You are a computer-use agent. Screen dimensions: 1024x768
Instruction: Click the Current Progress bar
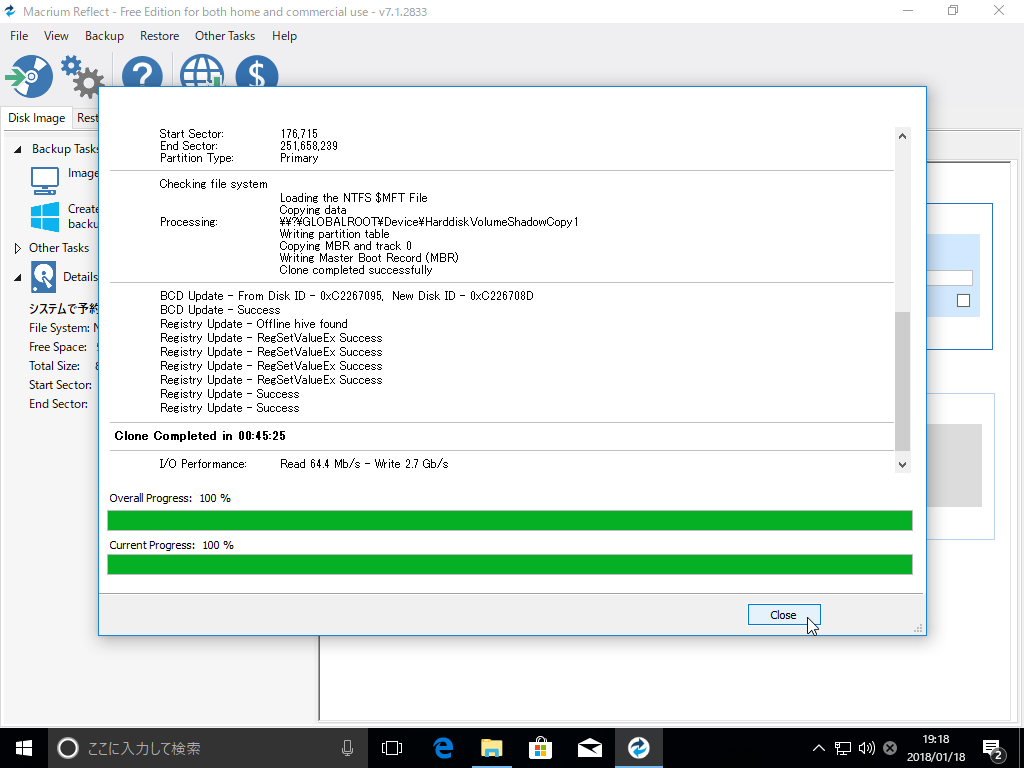pyautogui.click(x=509, y=564)
